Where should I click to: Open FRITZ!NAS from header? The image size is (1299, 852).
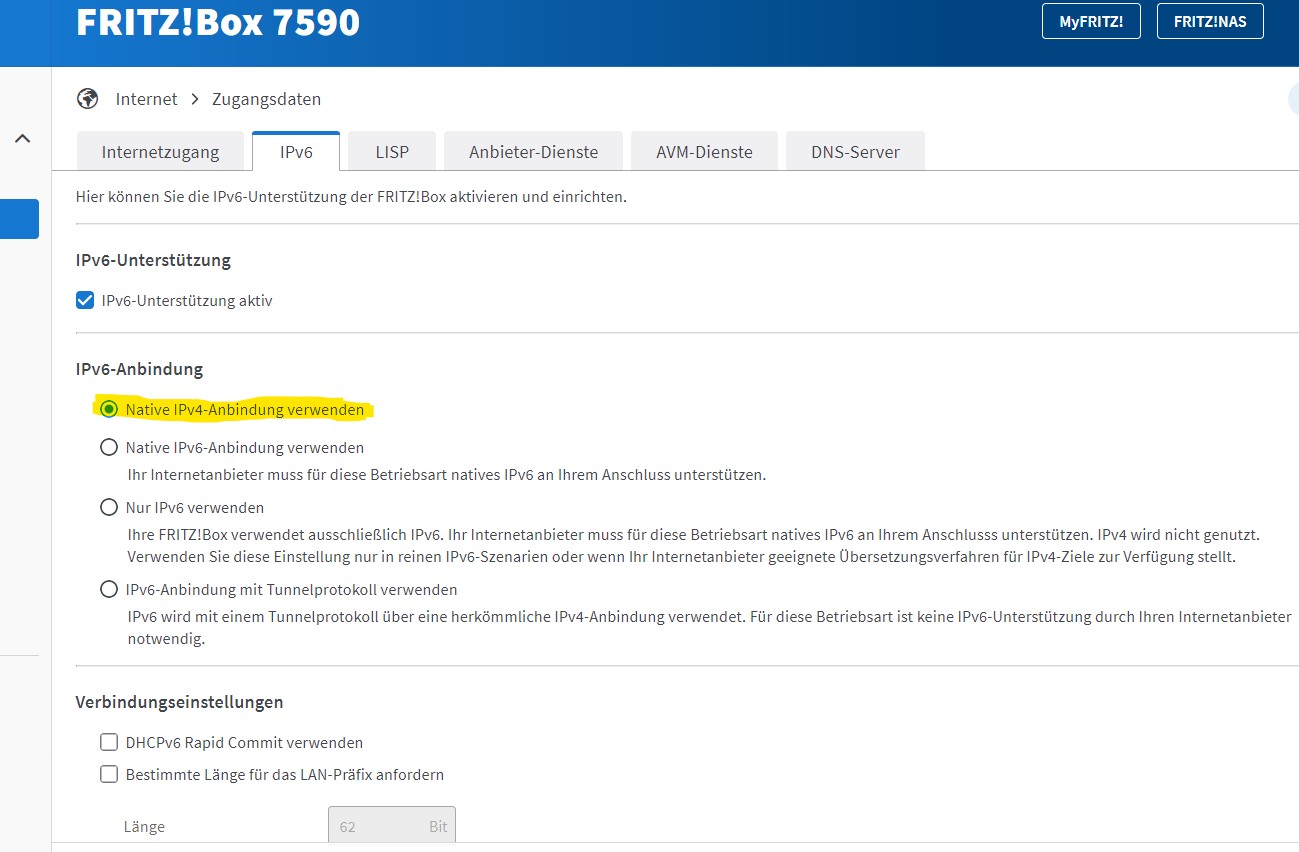(x=1210, y=21)
